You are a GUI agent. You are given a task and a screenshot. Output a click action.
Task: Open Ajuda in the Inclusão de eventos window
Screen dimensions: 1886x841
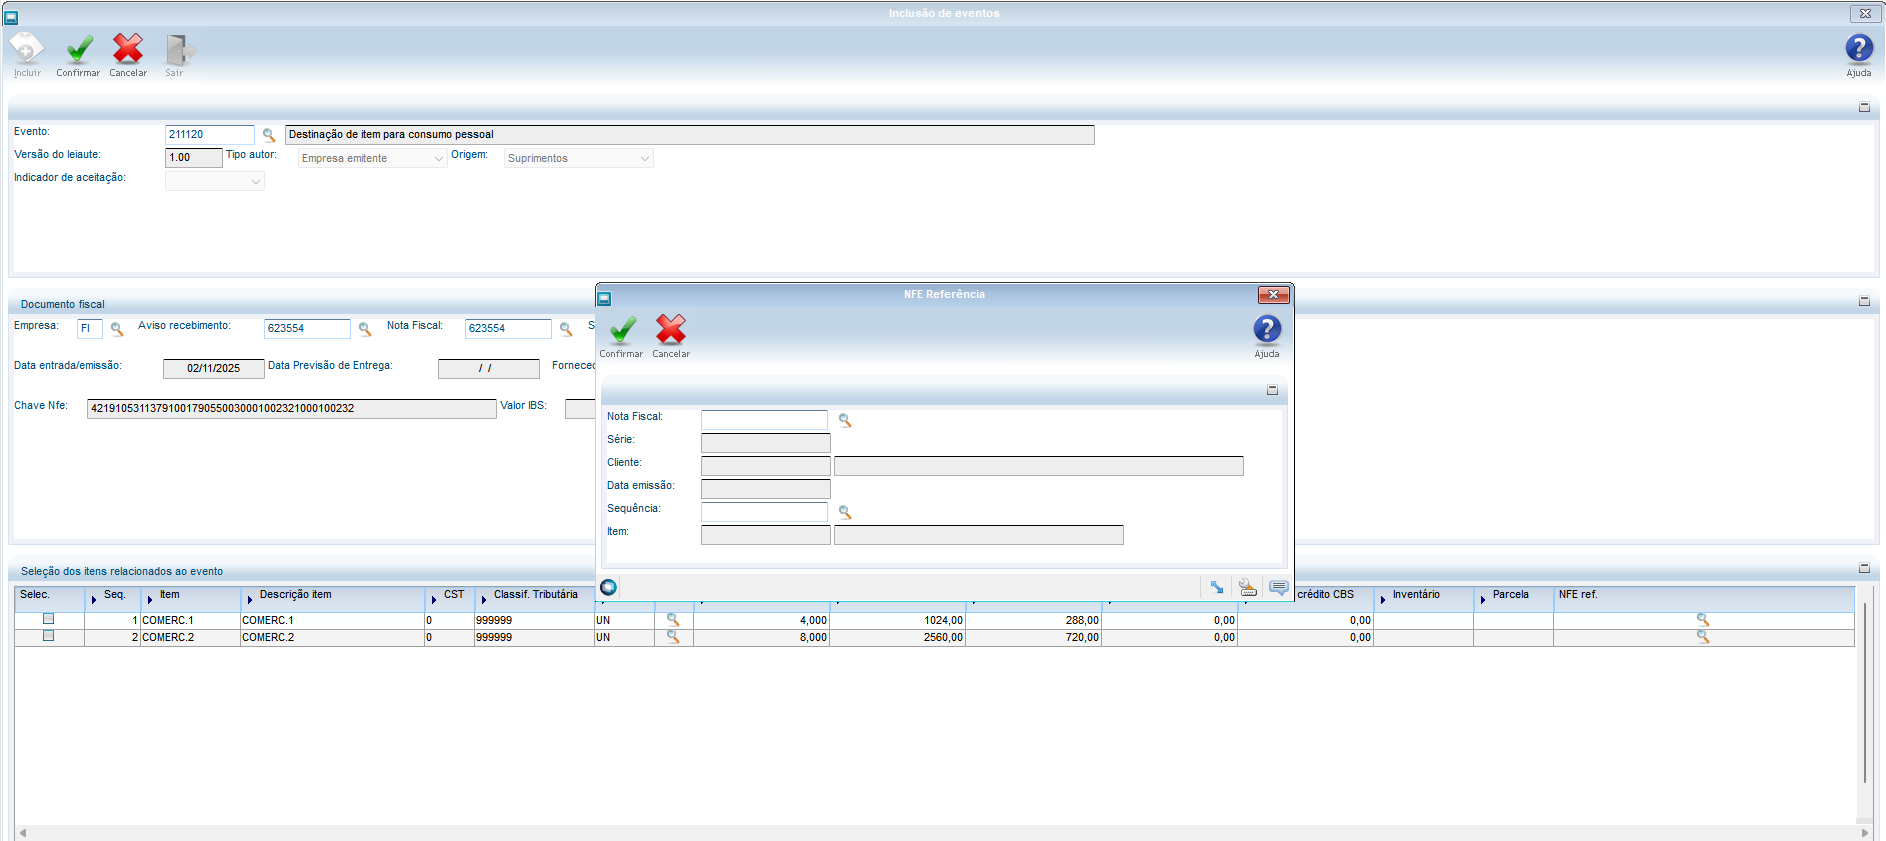point(1858,55)
